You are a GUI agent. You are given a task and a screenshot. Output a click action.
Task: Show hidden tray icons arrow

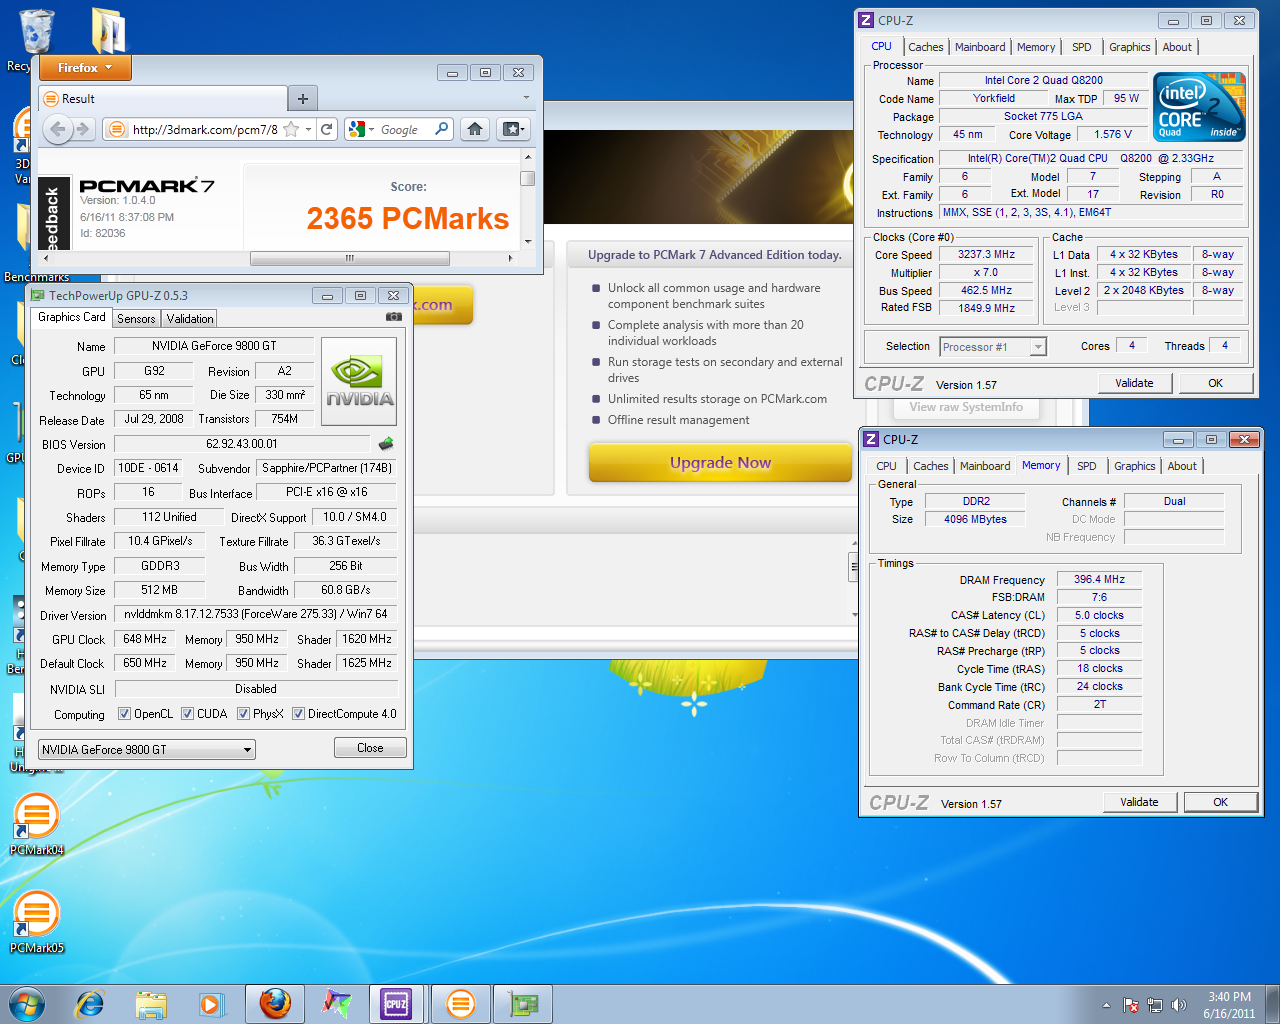[1106, 1005]
